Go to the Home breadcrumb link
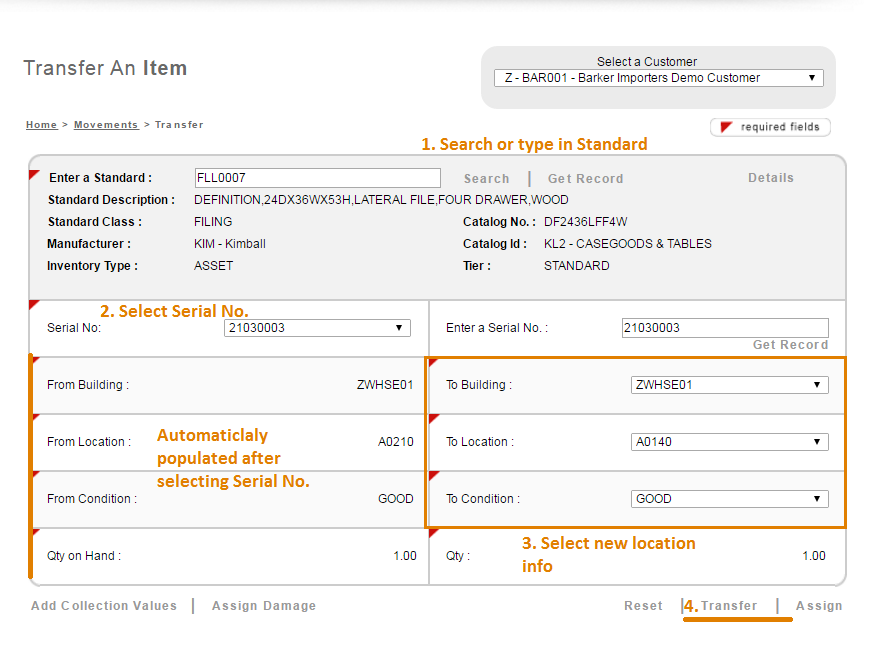 click(x=41, y=125)
